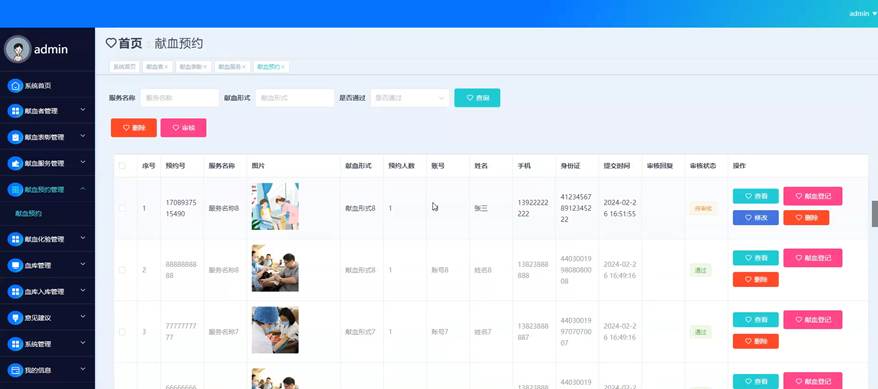Click the vertical scrollbar thumb at right
The image size is (878, 389).
coord(875,214)
